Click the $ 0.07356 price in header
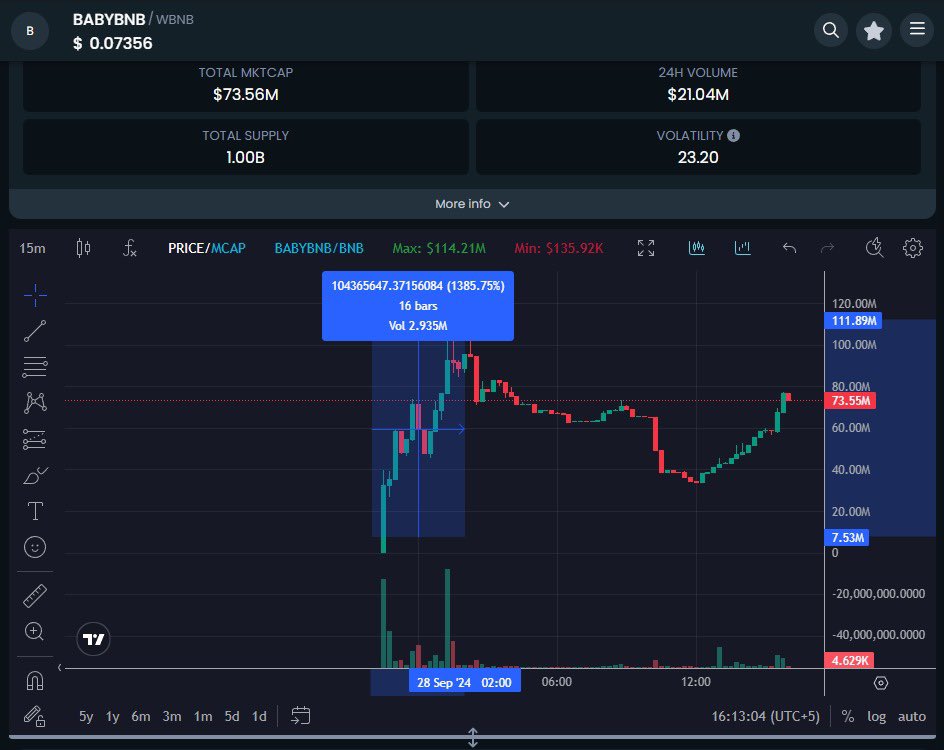Screen dimensions: 944x750 point(113,43)
